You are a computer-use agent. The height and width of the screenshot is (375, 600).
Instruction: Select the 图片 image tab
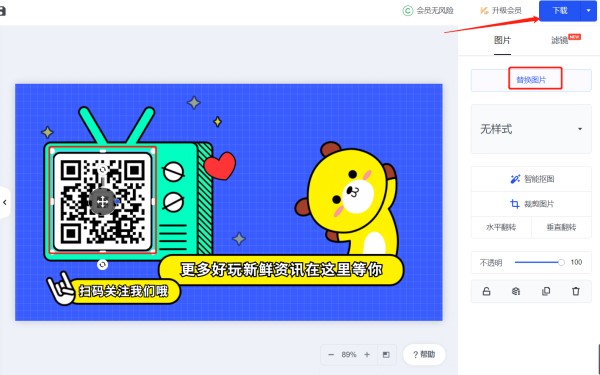point(502,40)
